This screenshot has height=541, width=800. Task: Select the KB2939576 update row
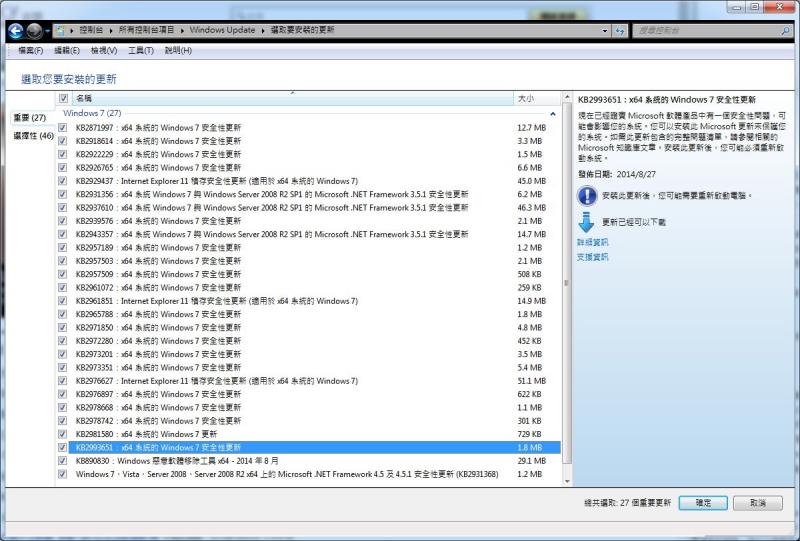pyautogui.click(x=308, y=221)
